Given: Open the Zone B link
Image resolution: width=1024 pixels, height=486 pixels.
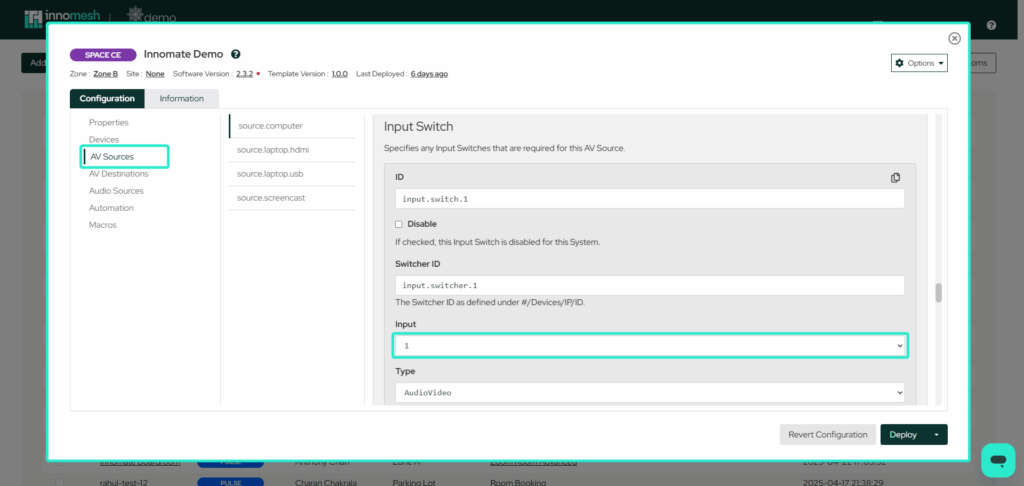Looking at the screenshot, I should pos(106,74).
